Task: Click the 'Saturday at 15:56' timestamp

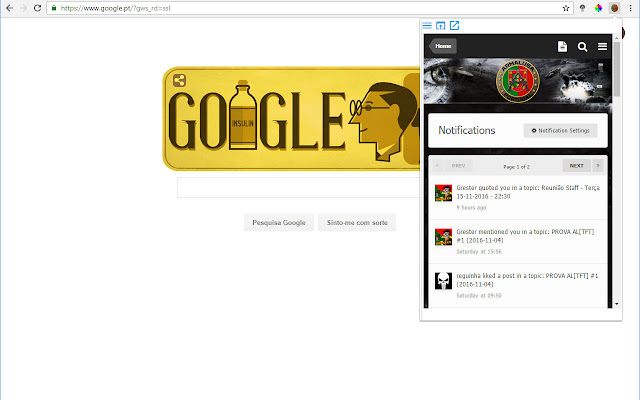Action: coord(479,252)
